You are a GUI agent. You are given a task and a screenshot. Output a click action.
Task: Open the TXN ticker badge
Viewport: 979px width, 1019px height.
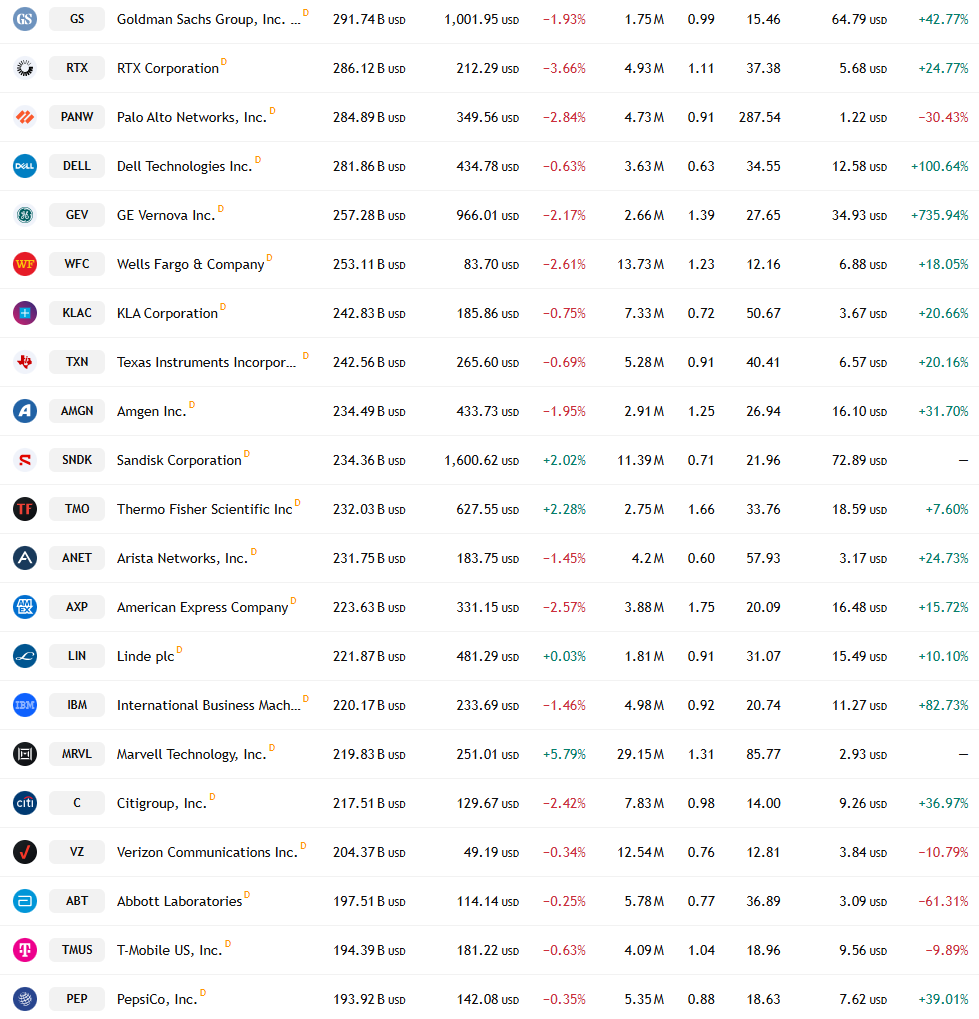point(77,361)
